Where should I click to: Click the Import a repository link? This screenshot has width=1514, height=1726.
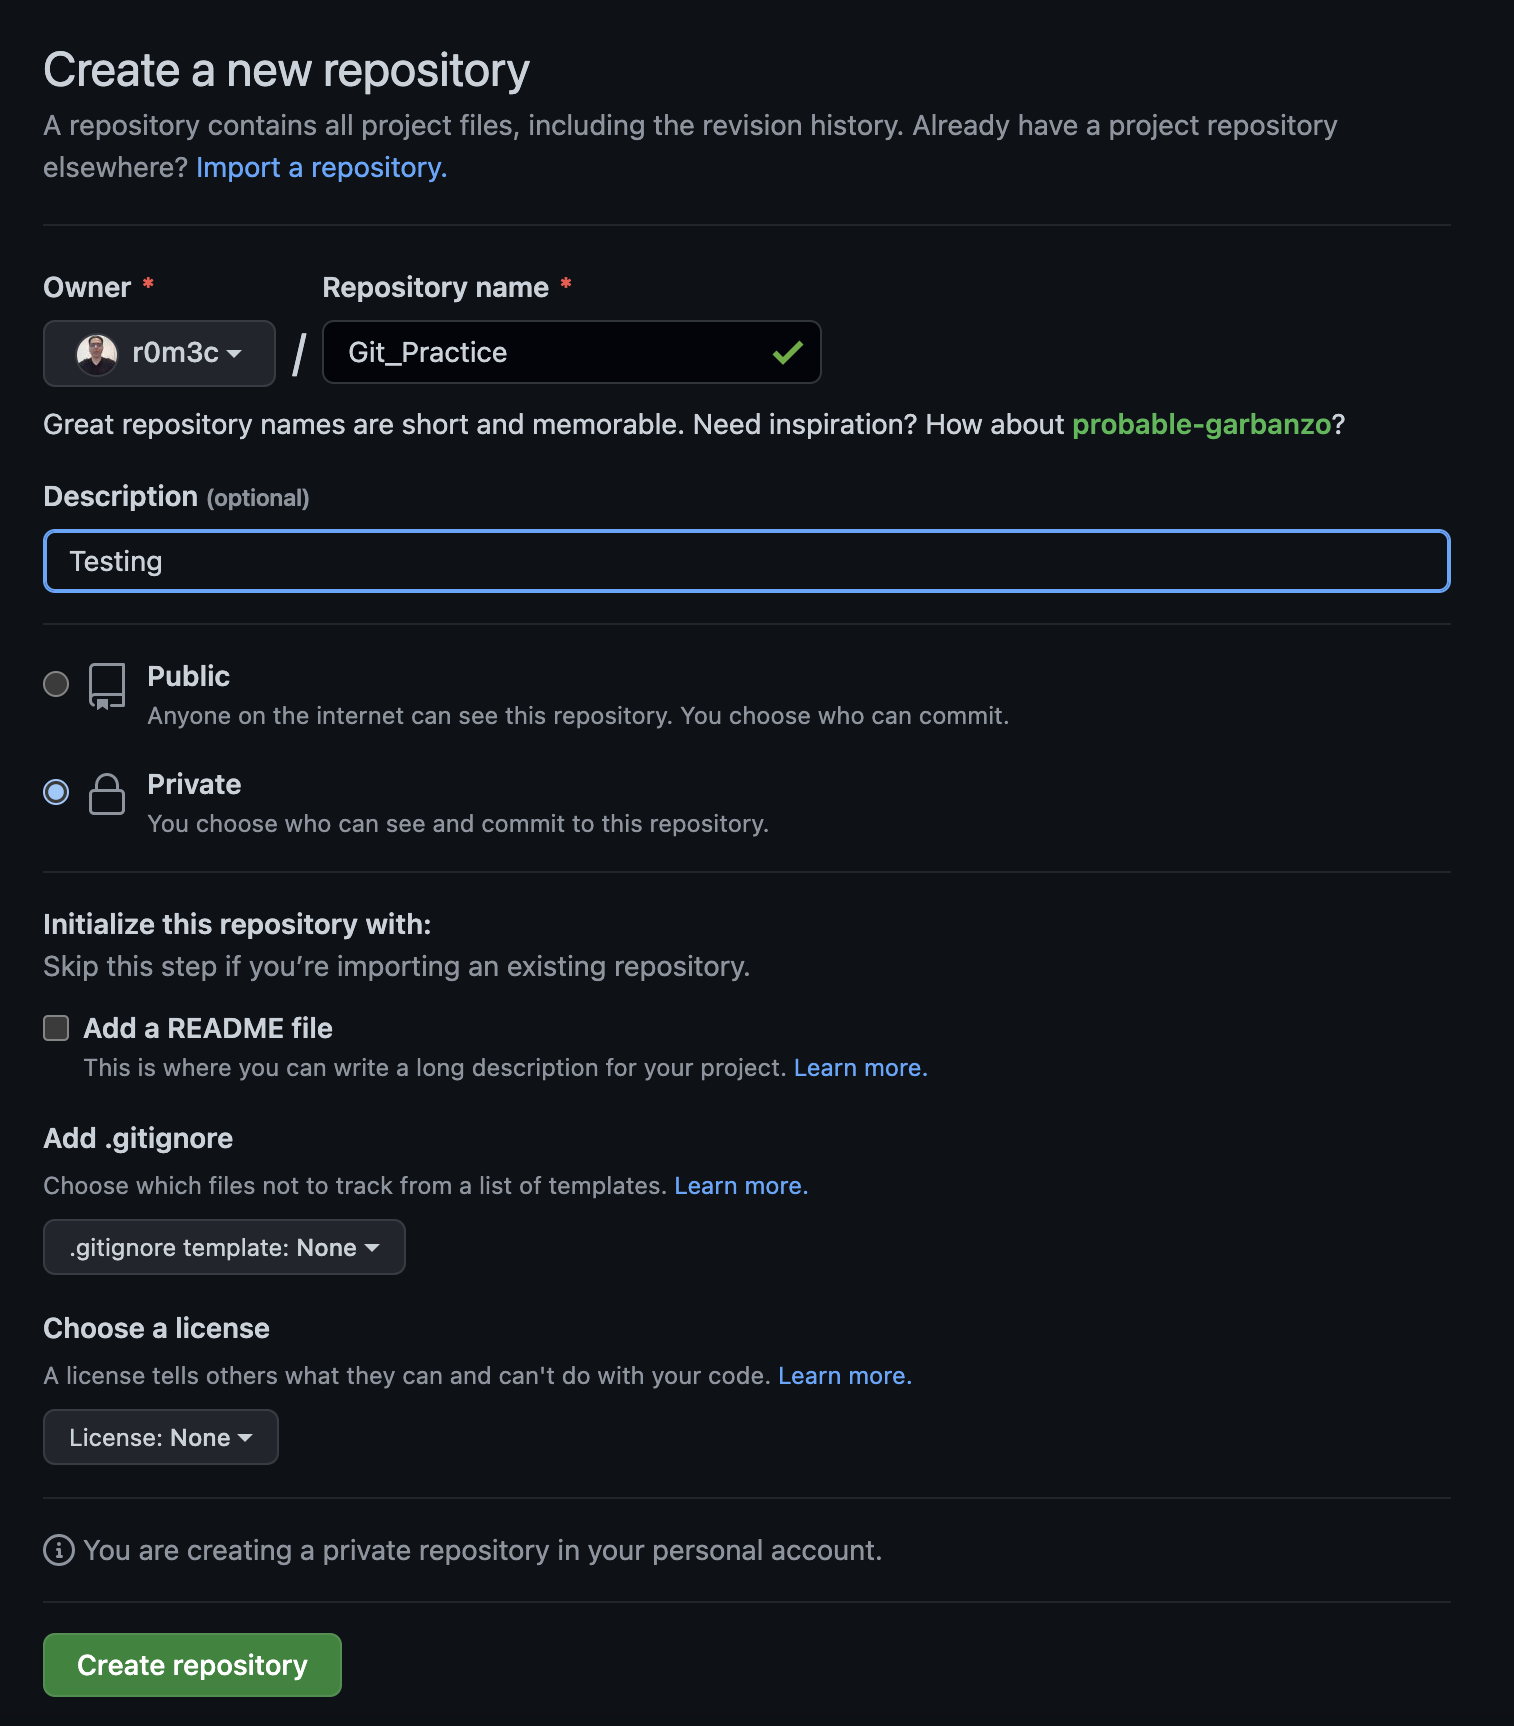321,167
